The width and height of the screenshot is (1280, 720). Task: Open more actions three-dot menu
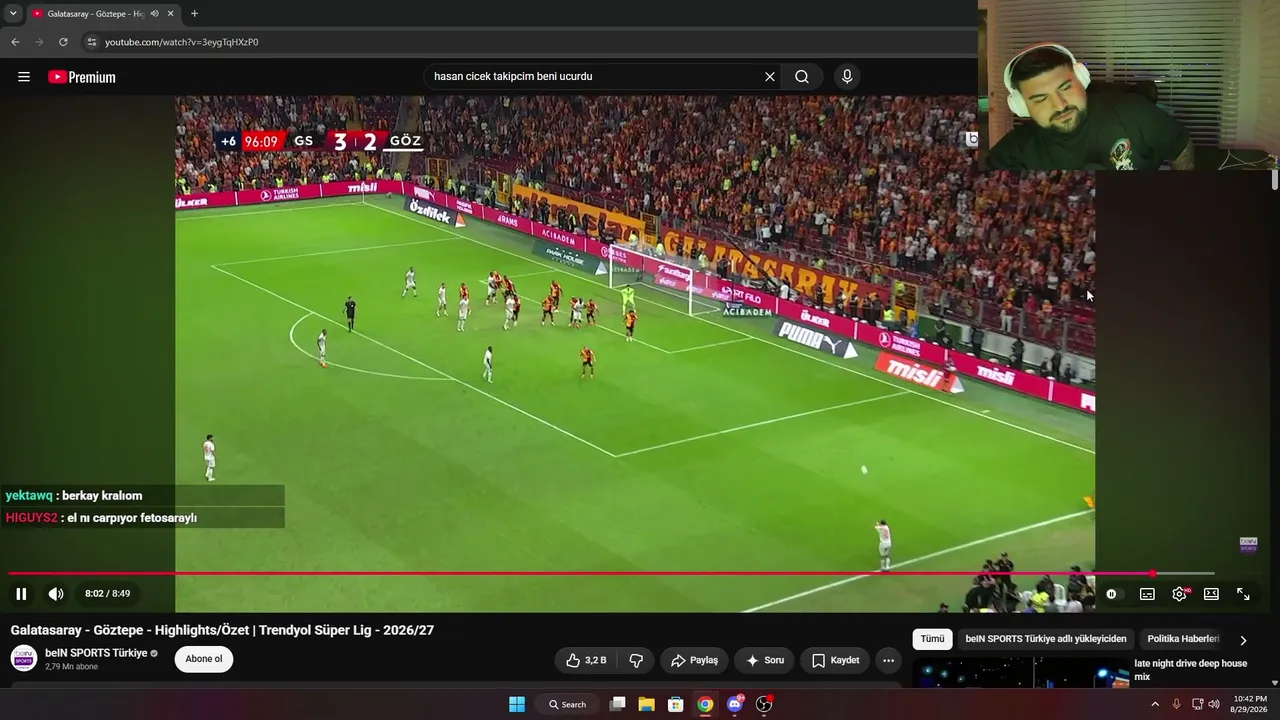click(888, 660)
